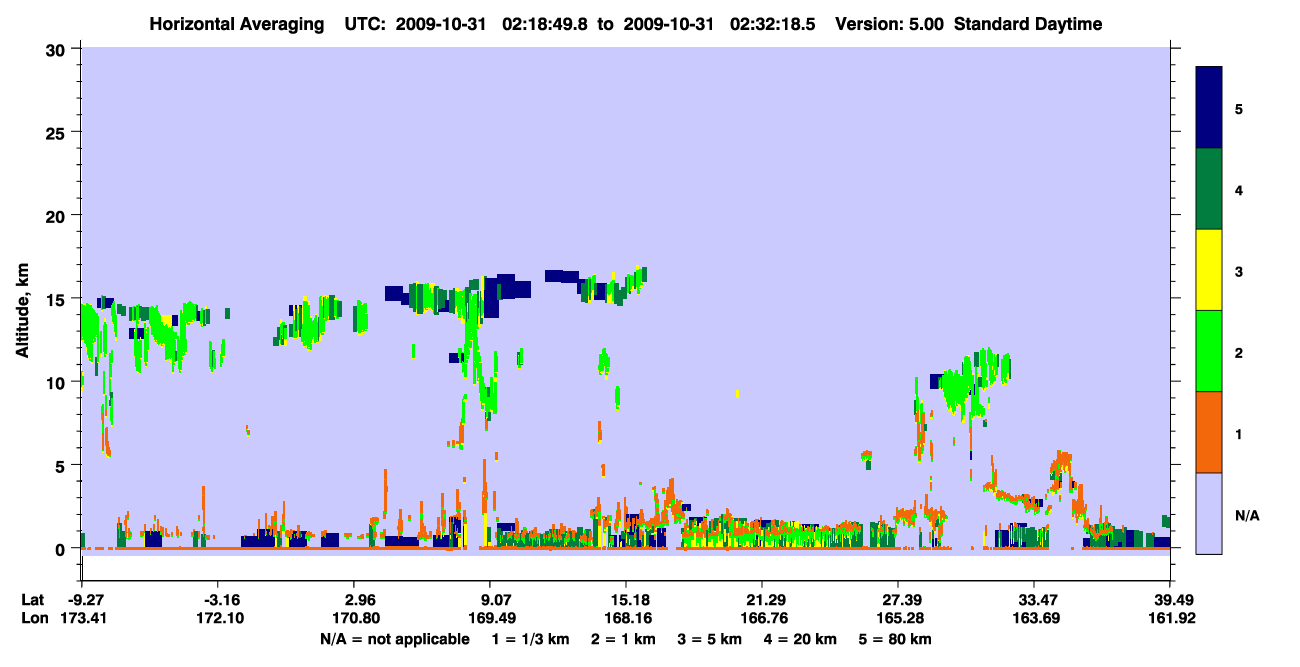Click the 15 altitude tick label
The height and width of the screenshot is (667, 1300).
pyautogui.click(x=58, y=299)
